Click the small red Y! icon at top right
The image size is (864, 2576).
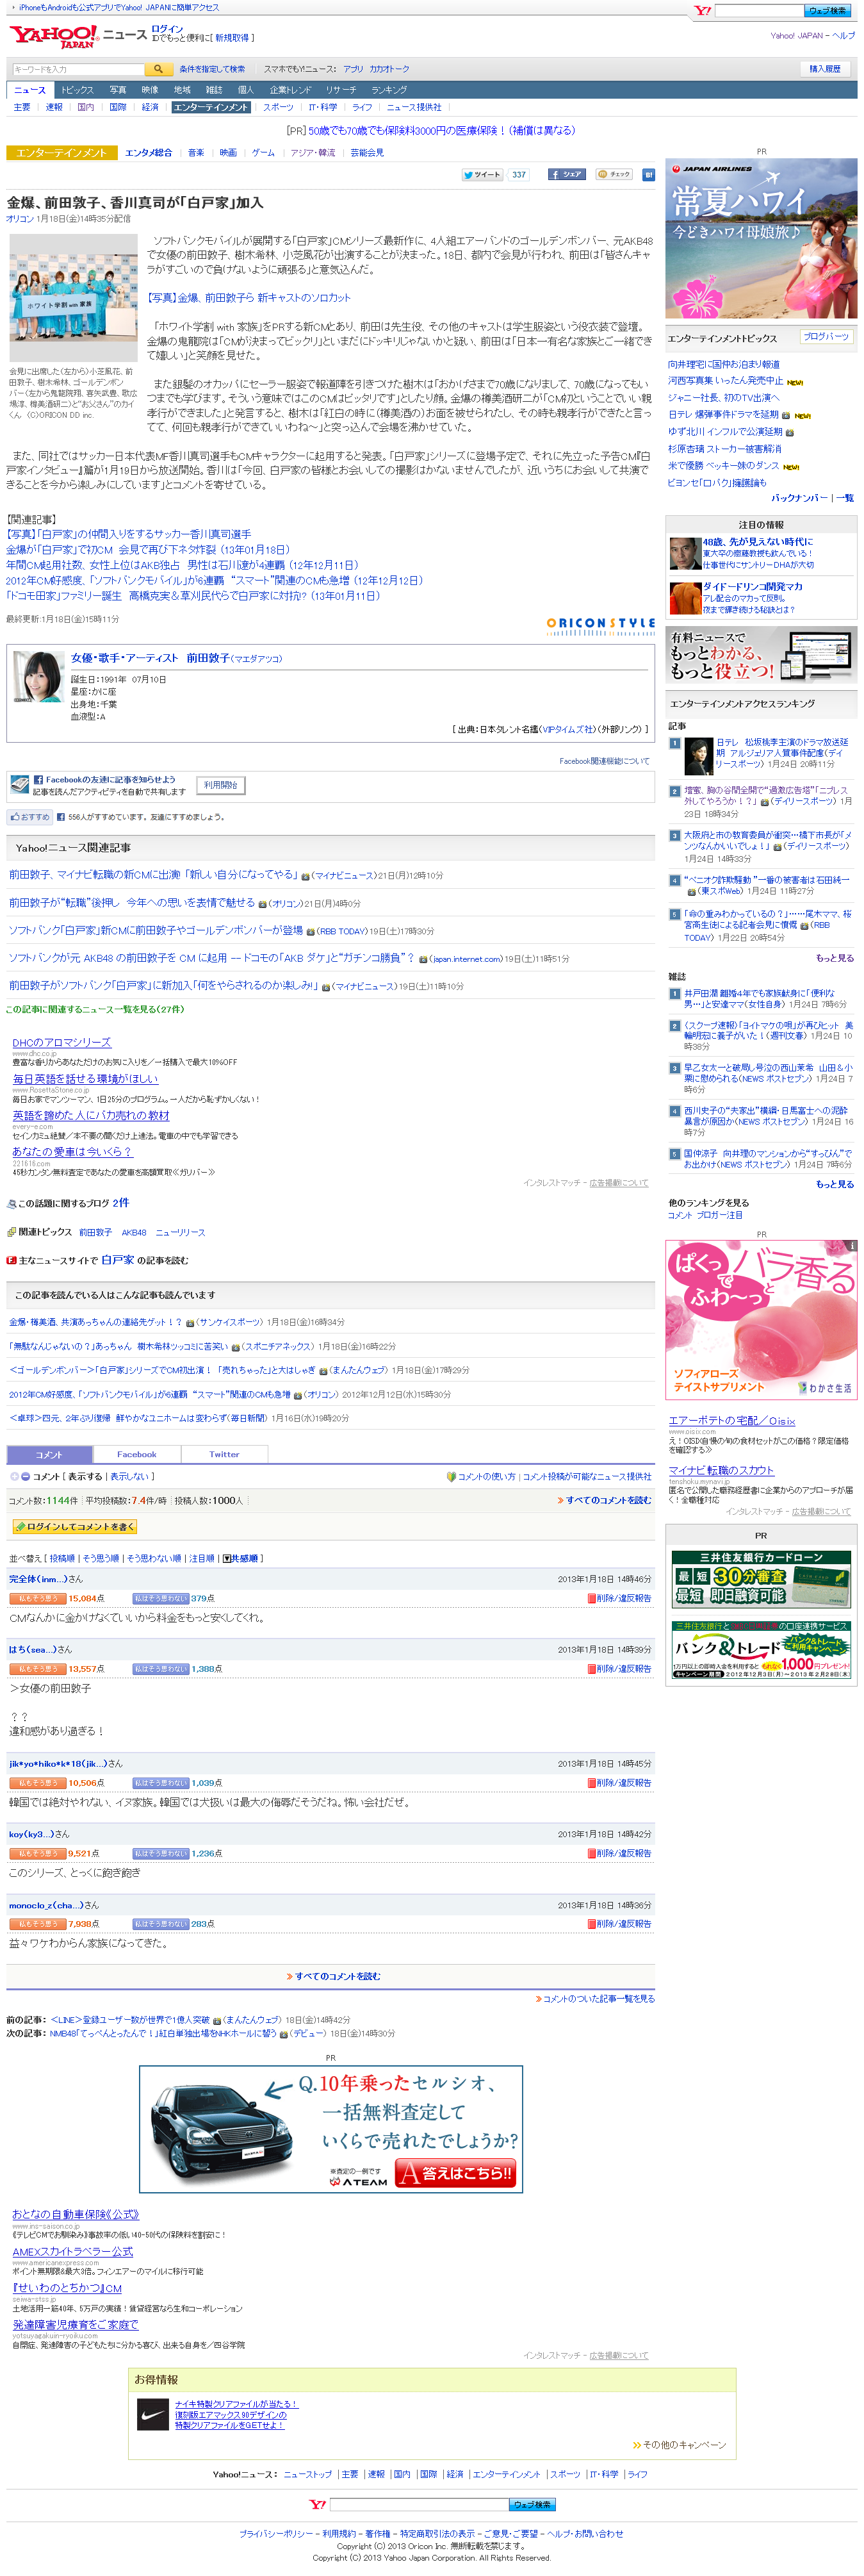click(x=703, y=10)
